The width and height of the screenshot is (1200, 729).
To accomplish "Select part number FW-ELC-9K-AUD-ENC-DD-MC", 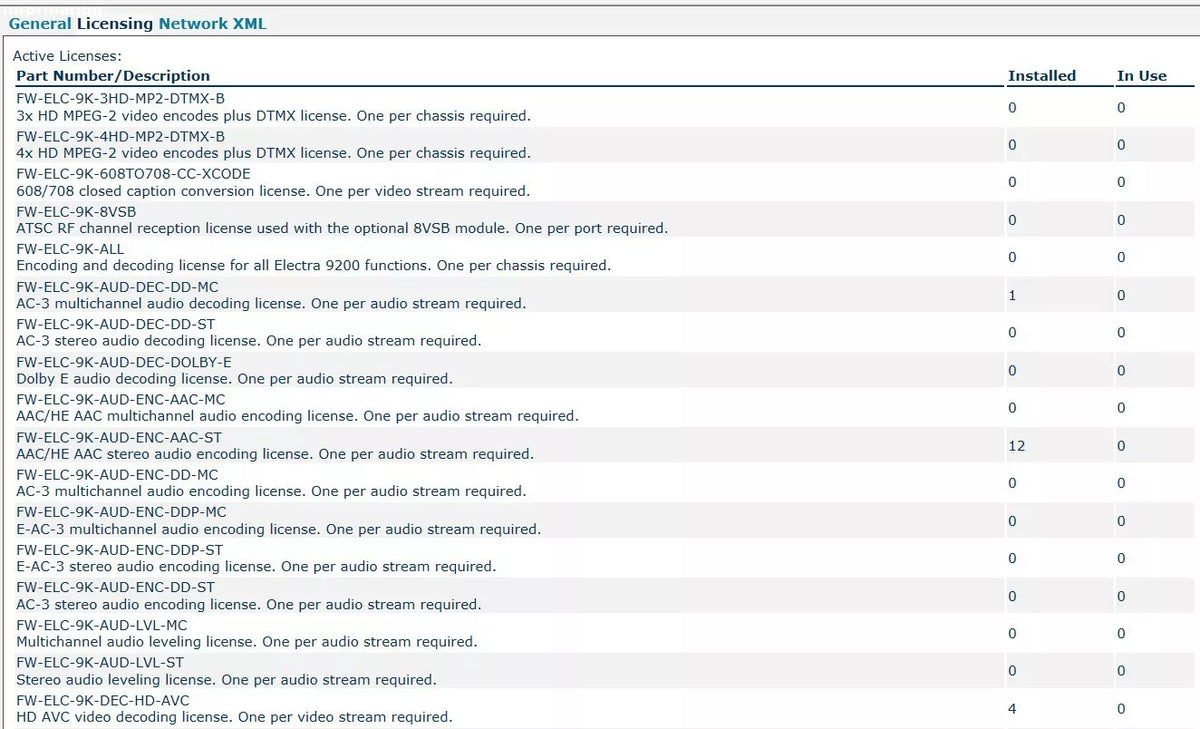I will click(117, 474).
